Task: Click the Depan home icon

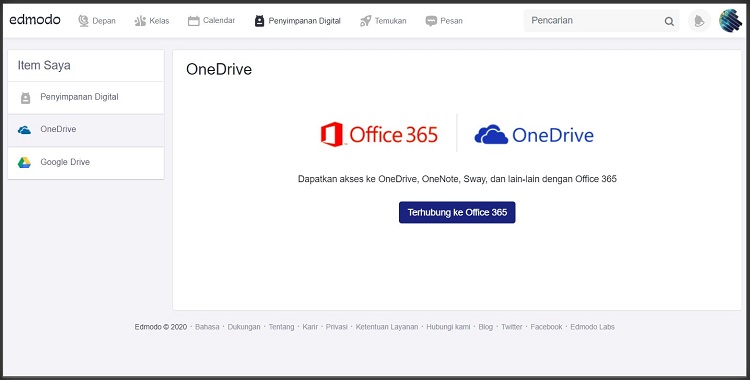Action: (84, 21)
